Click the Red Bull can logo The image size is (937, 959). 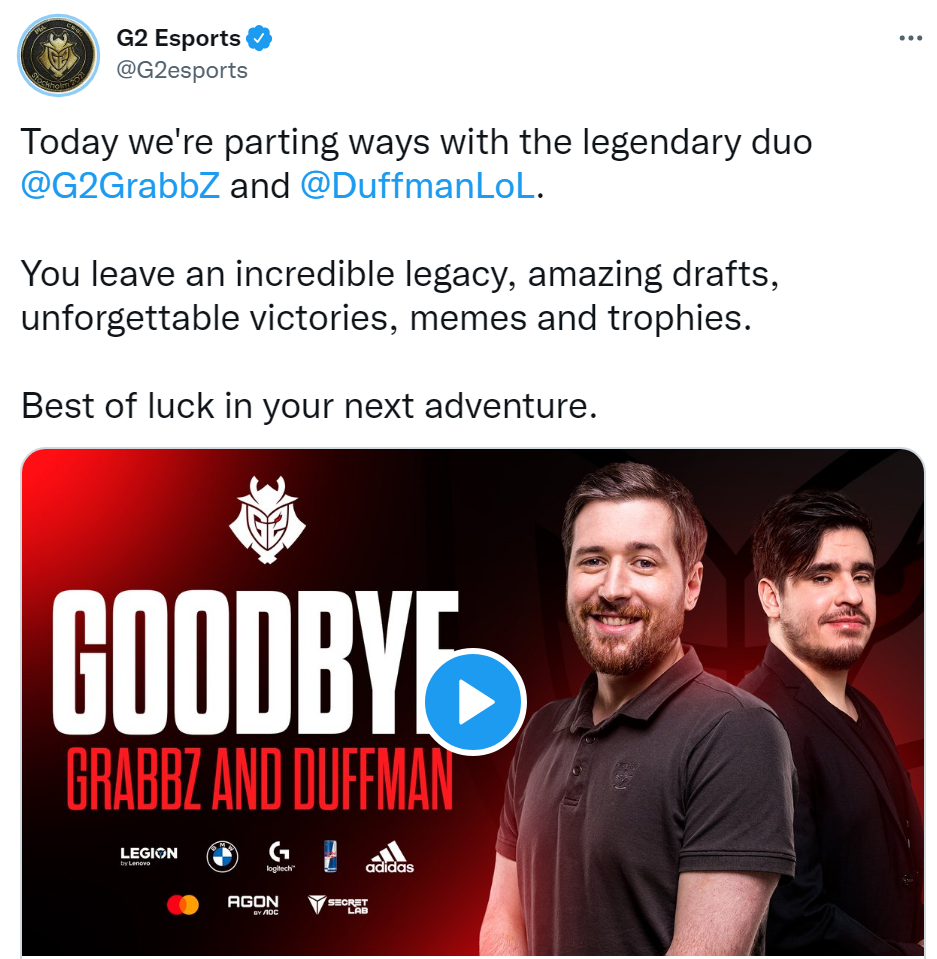click(330, 856)
